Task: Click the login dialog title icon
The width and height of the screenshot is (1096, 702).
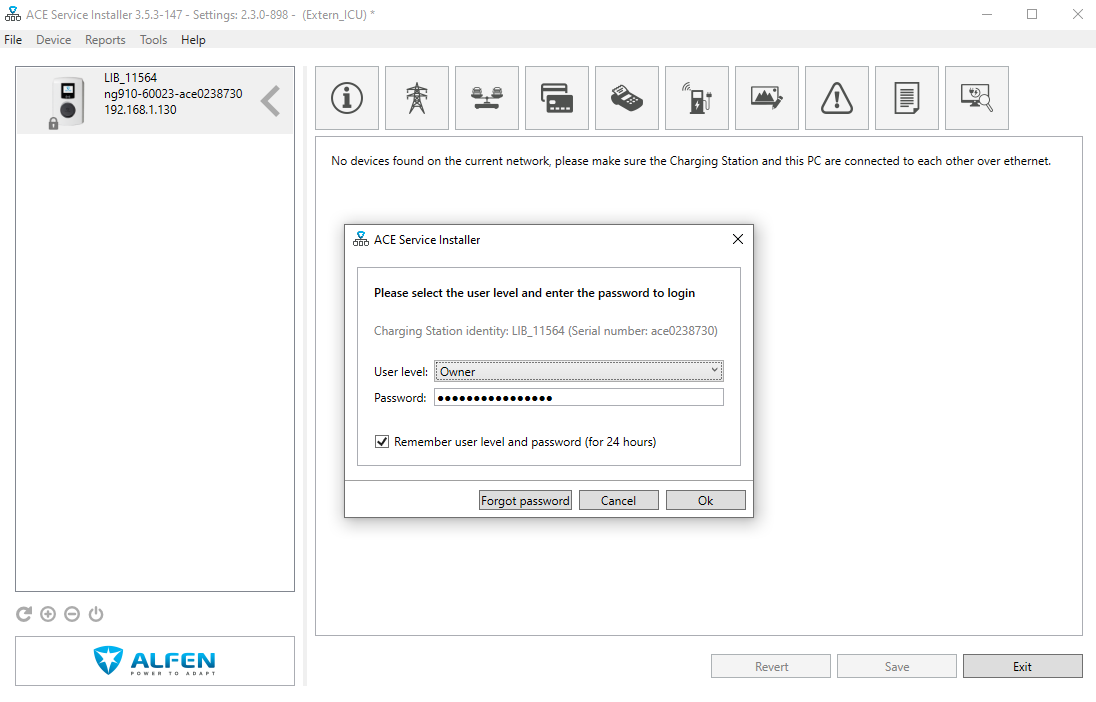Action: pos(361,239)
